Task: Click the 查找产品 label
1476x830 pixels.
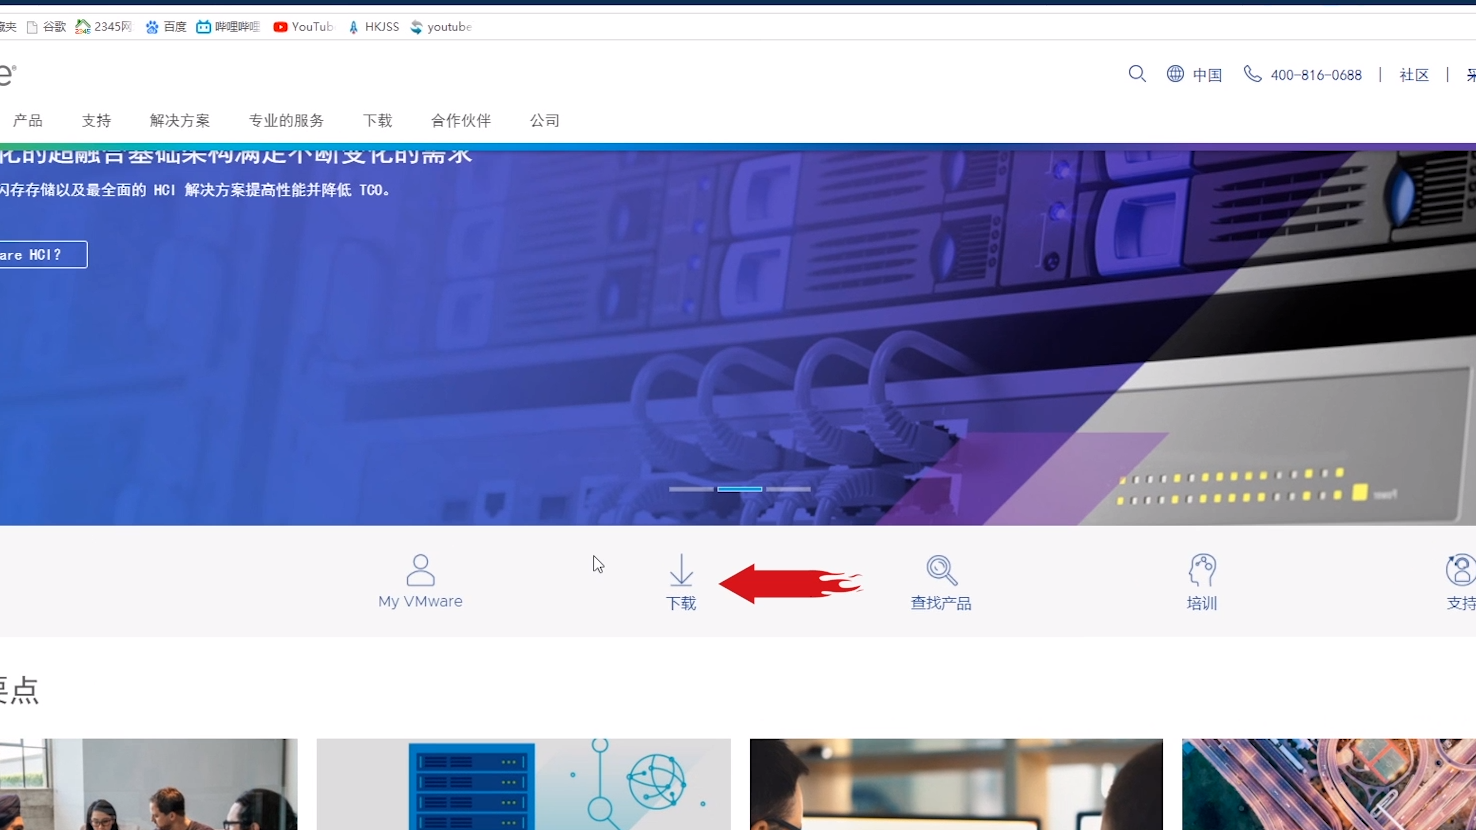Action: coord(941,604)
